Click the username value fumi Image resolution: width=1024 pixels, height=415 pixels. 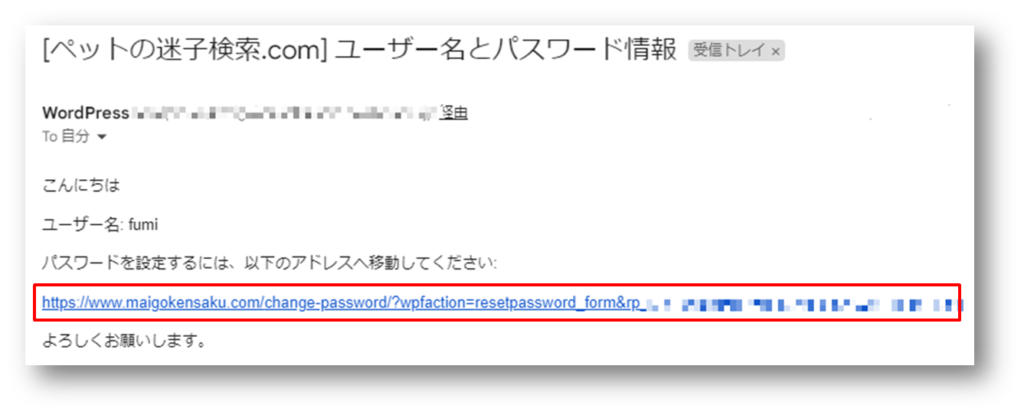pos(145,225)
